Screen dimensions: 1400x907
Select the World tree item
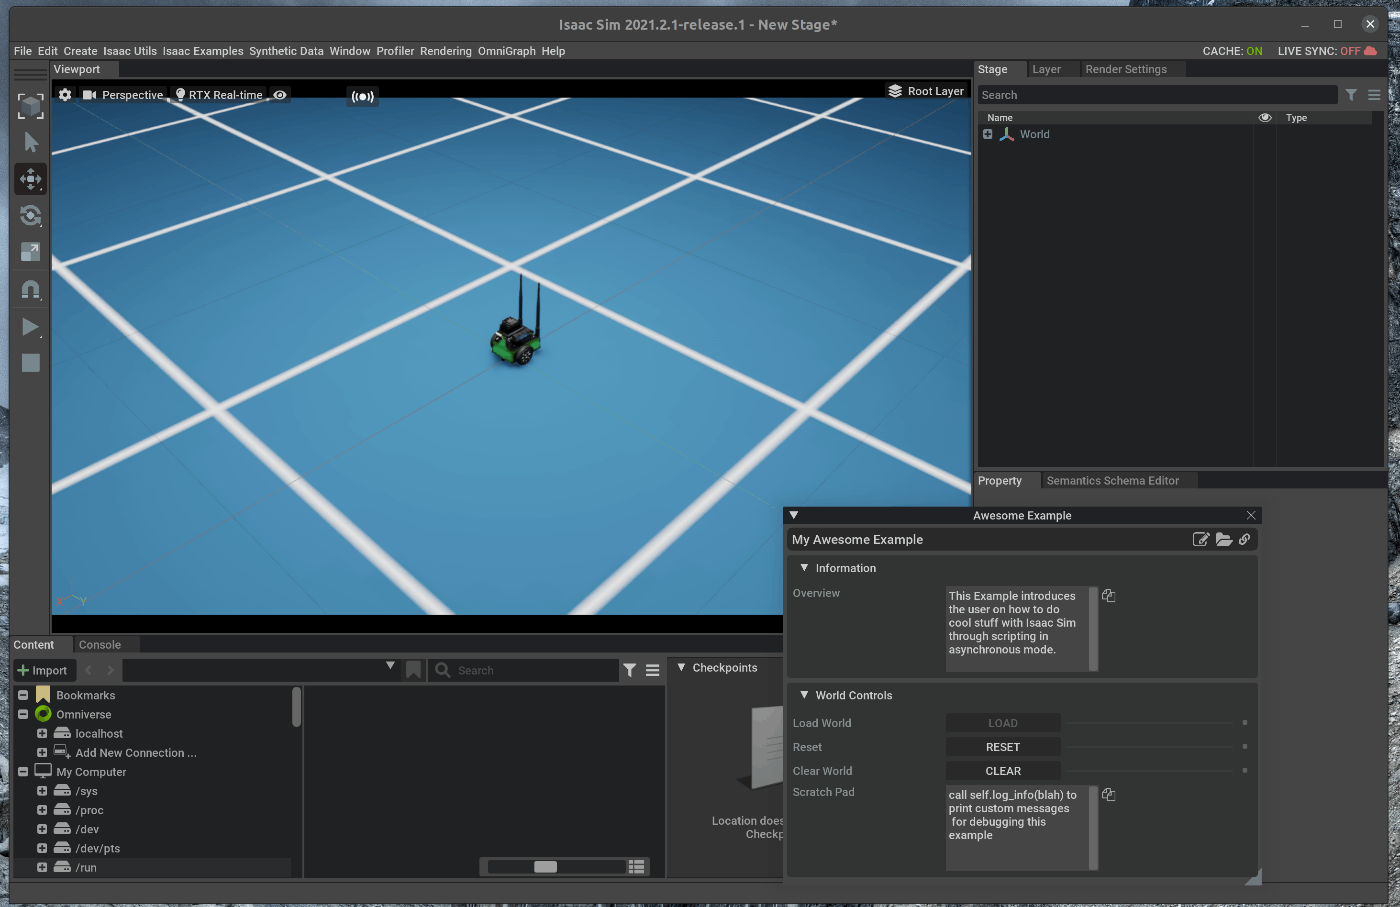(1035, 134)
